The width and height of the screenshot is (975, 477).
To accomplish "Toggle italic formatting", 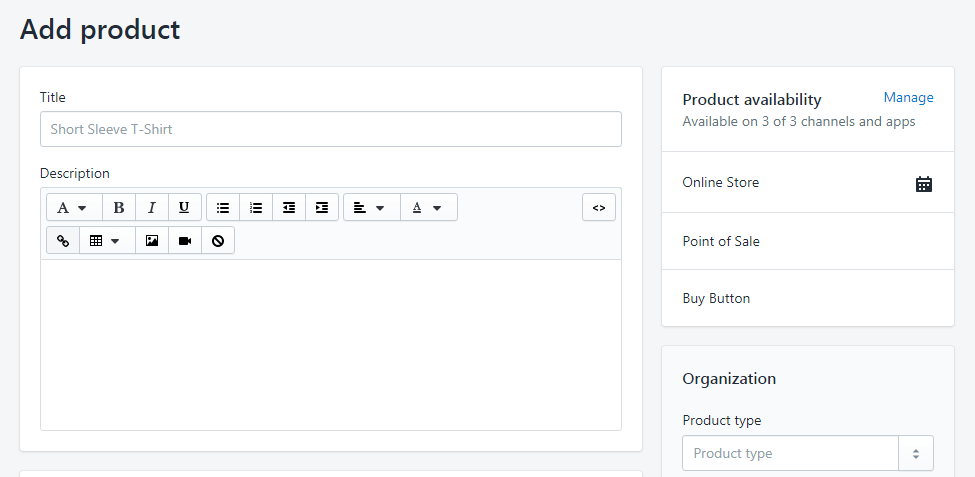I will click(x=152, y=207).
